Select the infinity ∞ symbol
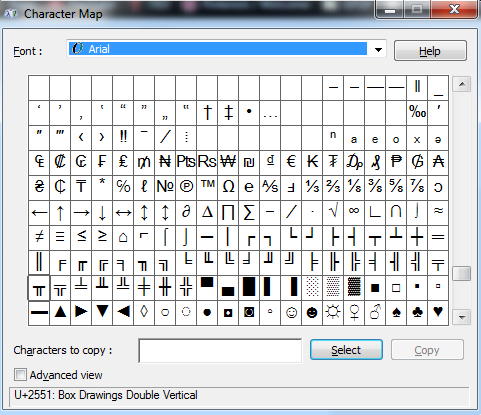The width and height of the screenshot is (481, 415). pos(354,212)
